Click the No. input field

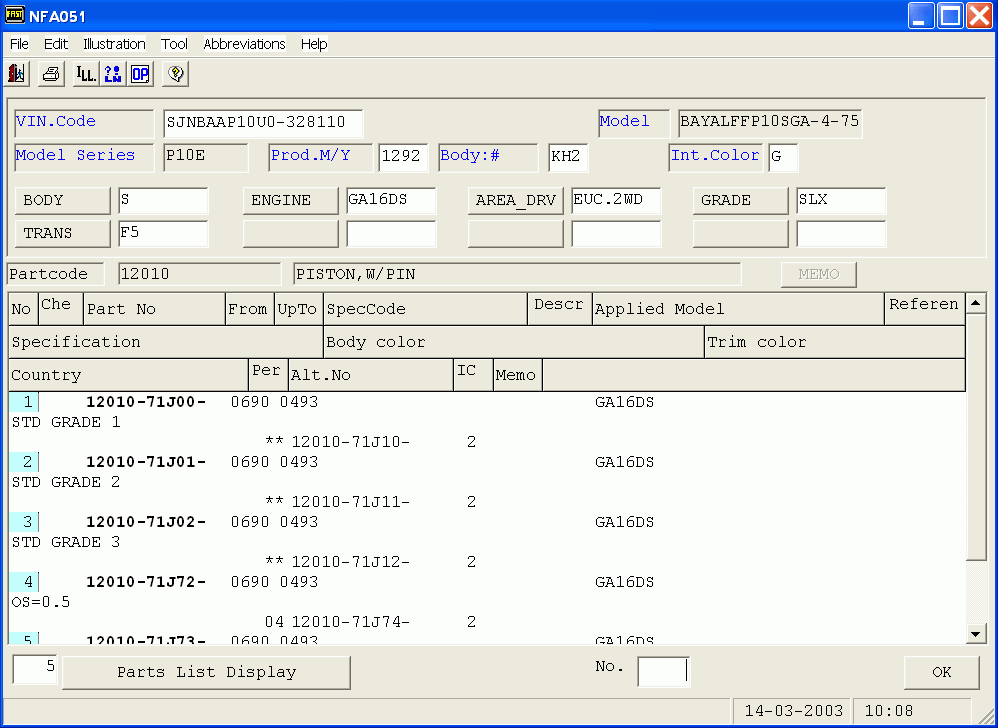663,672
